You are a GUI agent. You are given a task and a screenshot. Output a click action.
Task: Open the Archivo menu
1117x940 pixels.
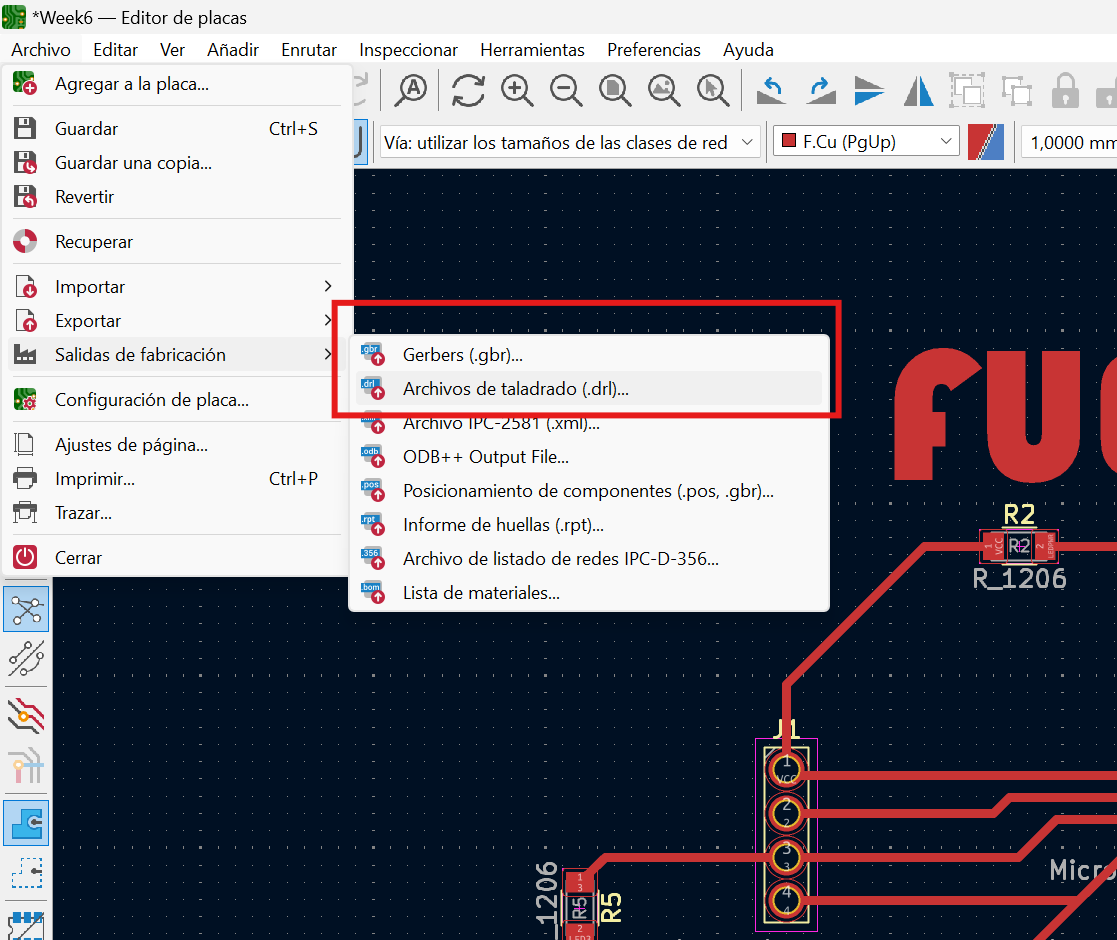pos(41,50)
